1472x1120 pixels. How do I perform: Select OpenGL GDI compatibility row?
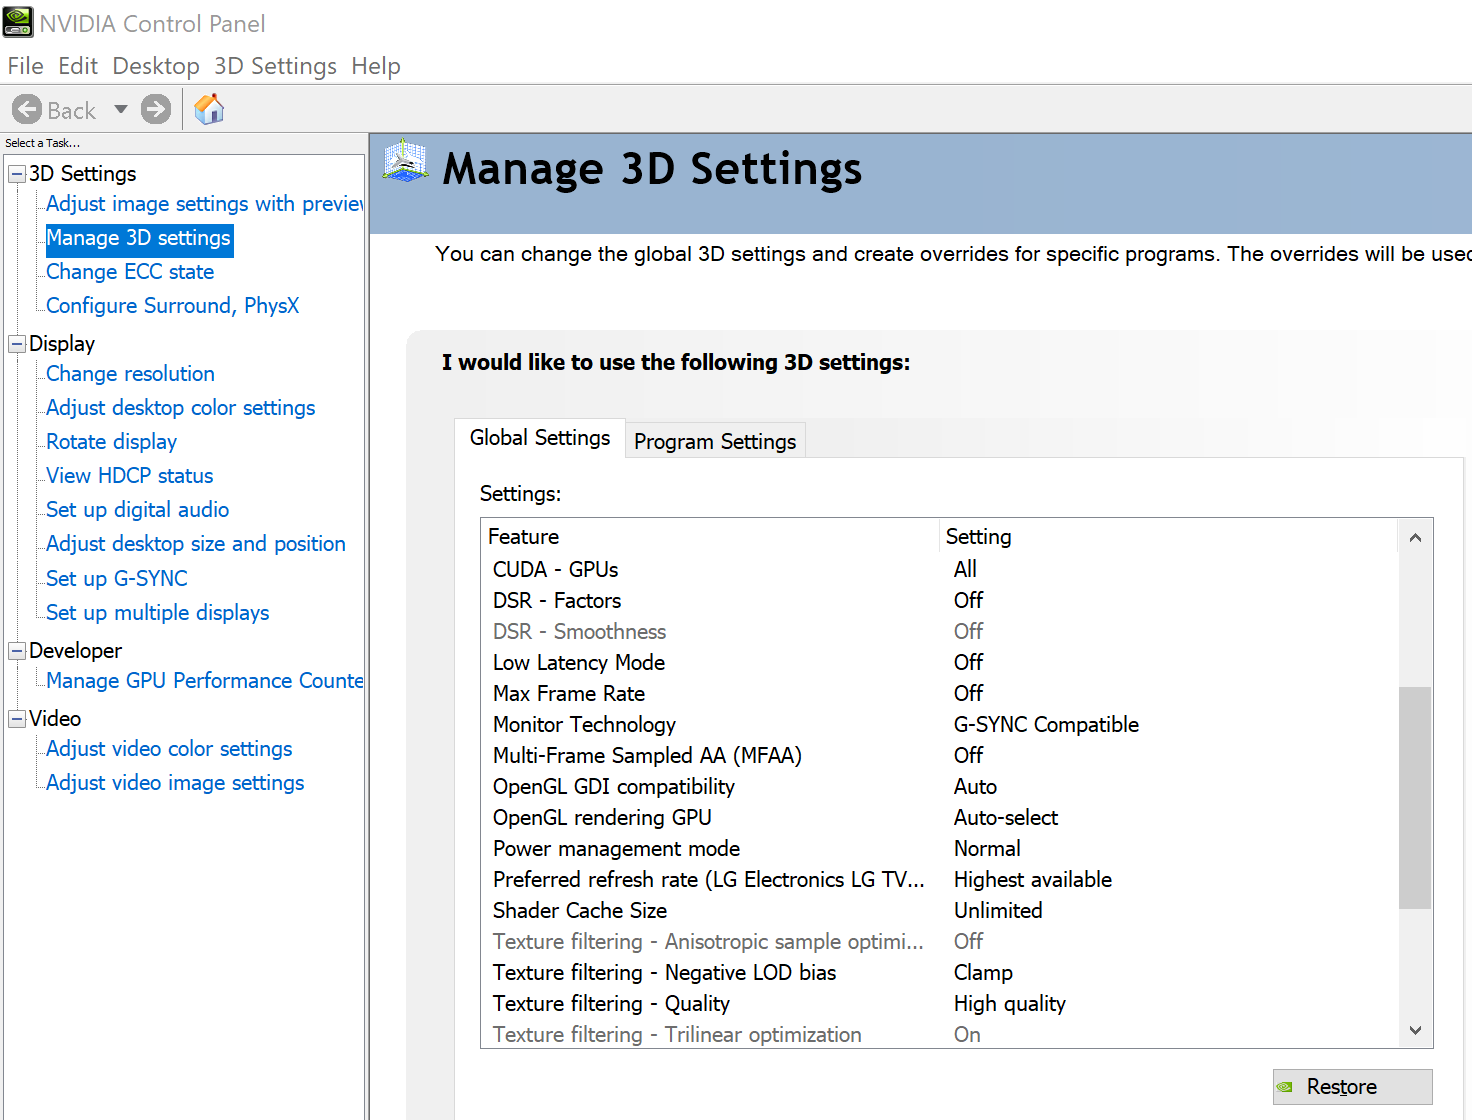coord(938,786)
